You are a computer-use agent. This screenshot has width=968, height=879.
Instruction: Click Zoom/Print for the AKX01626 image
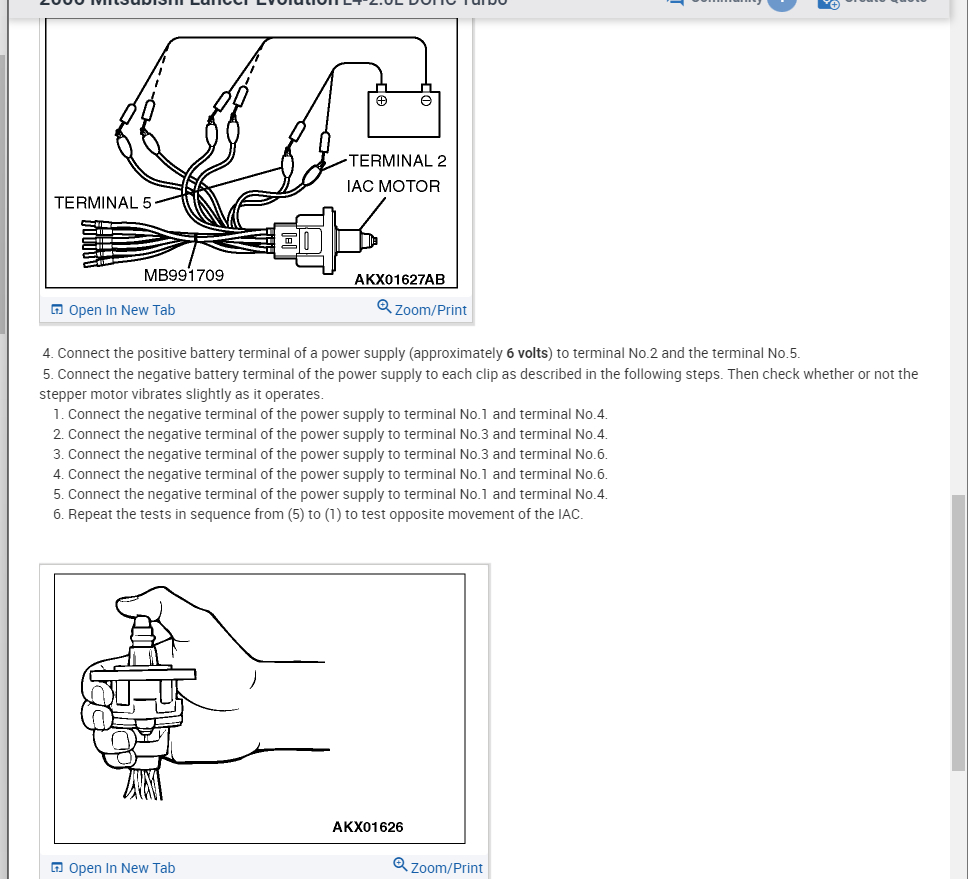point(438,867)
